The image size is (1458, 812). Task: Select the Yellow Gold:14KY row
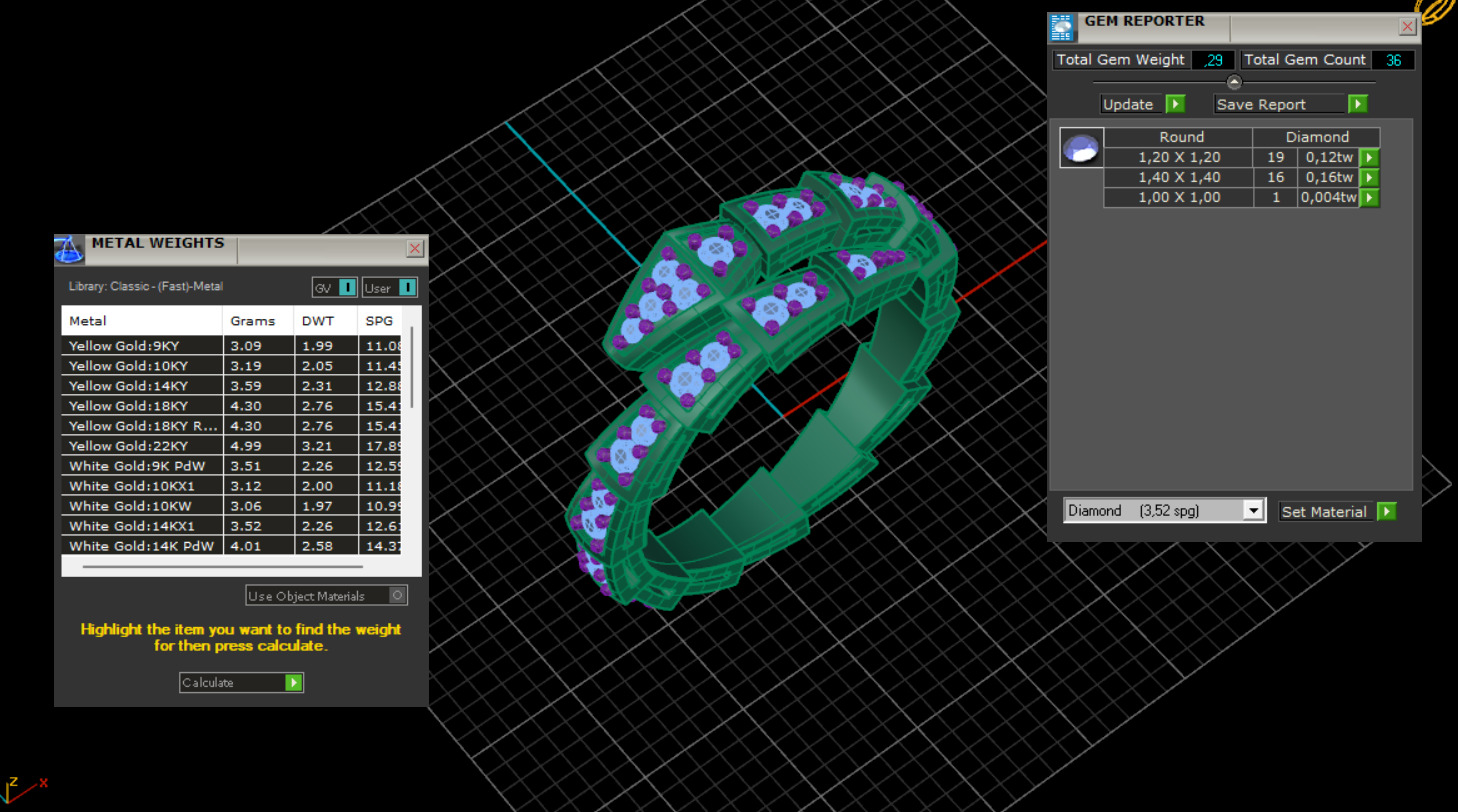(x=232, y=386)
